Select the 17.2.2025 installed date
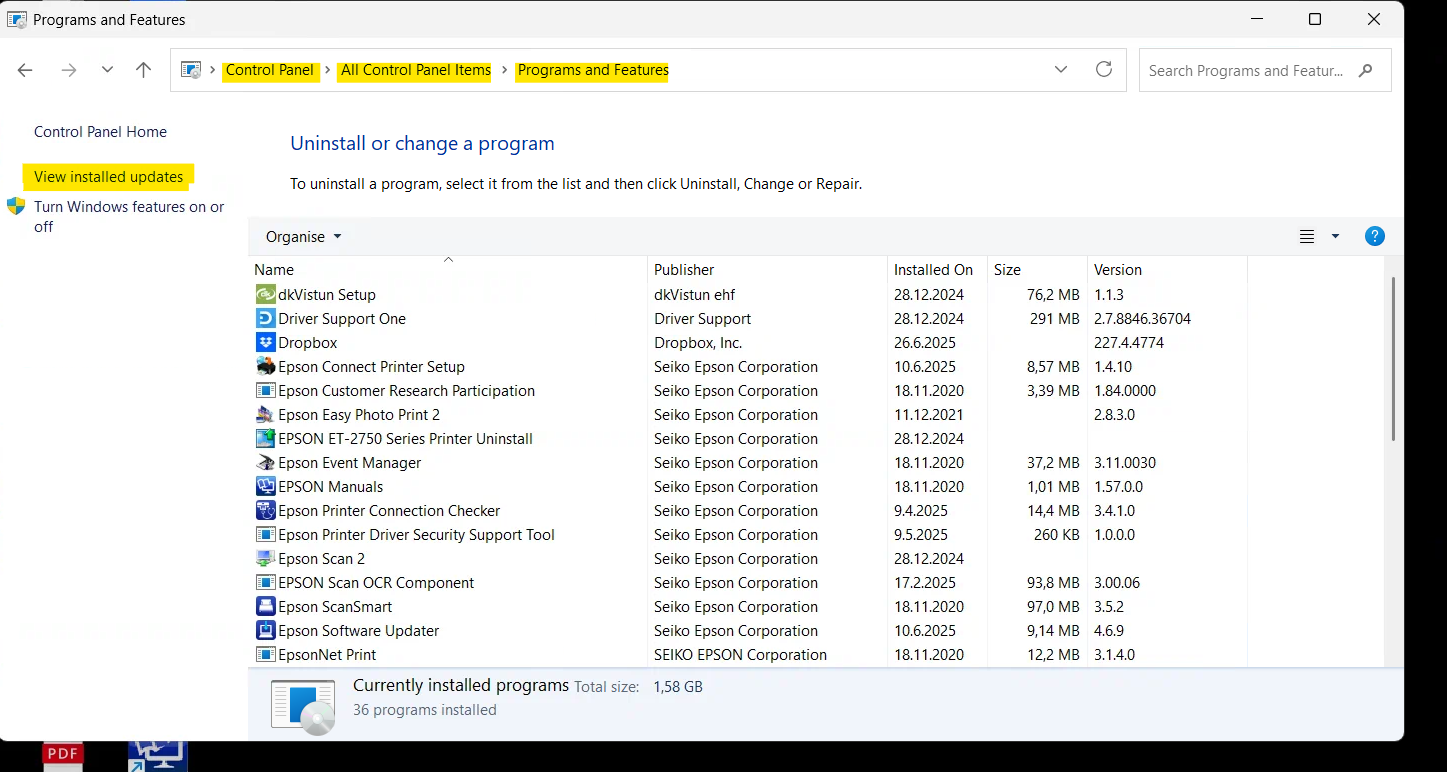The height and width of the screenshot is (772, 1447). (x=925, y=582)
